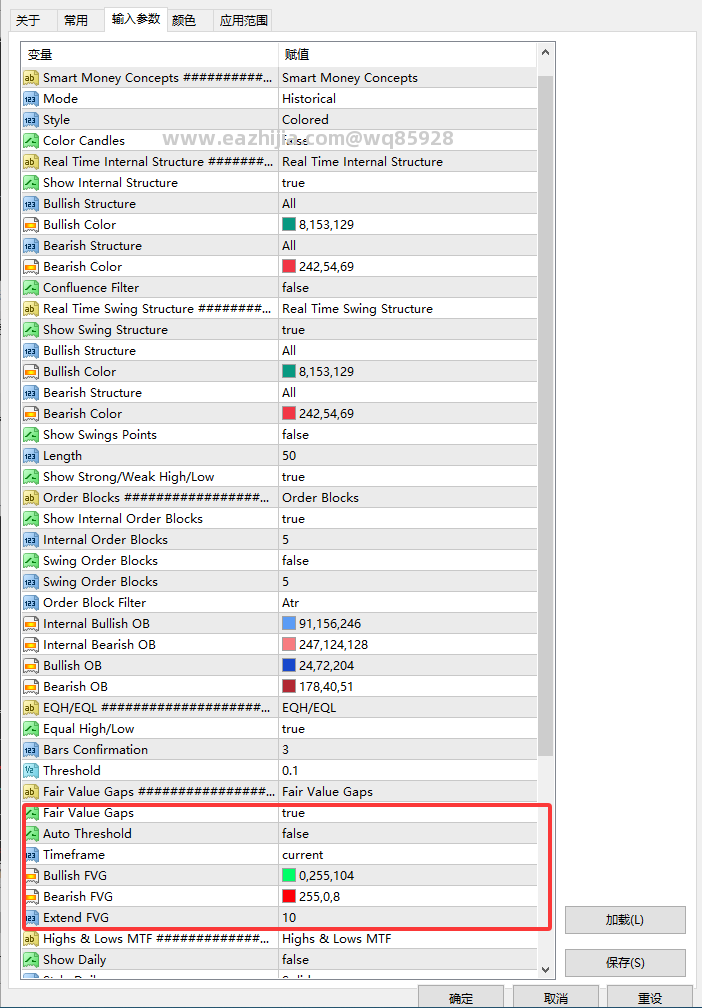Select the 输入参数 tab
This screenshot has width=702, height=1008.
[136, 19]
